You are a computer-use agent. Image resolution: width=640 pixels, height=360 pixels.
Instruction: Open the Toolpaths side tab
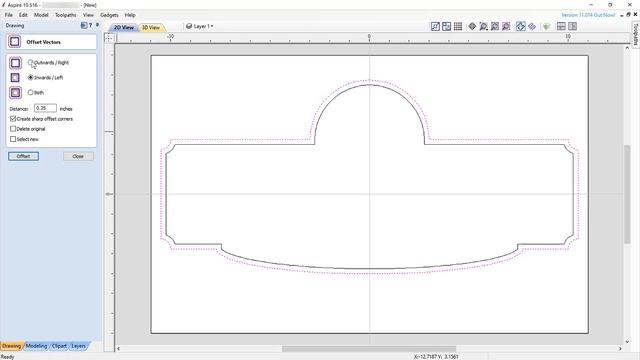pyautogui.click(x=636, y=34)
